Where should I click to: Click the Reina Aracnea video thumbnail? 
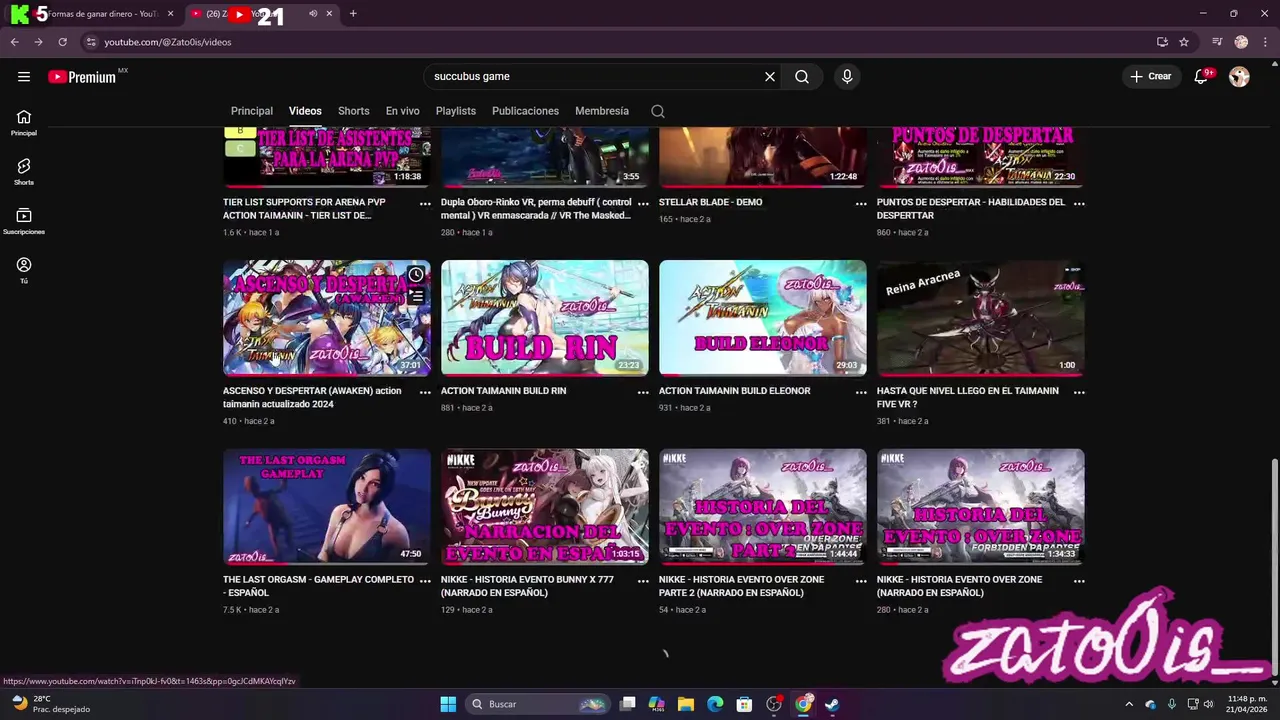[980, 318]
